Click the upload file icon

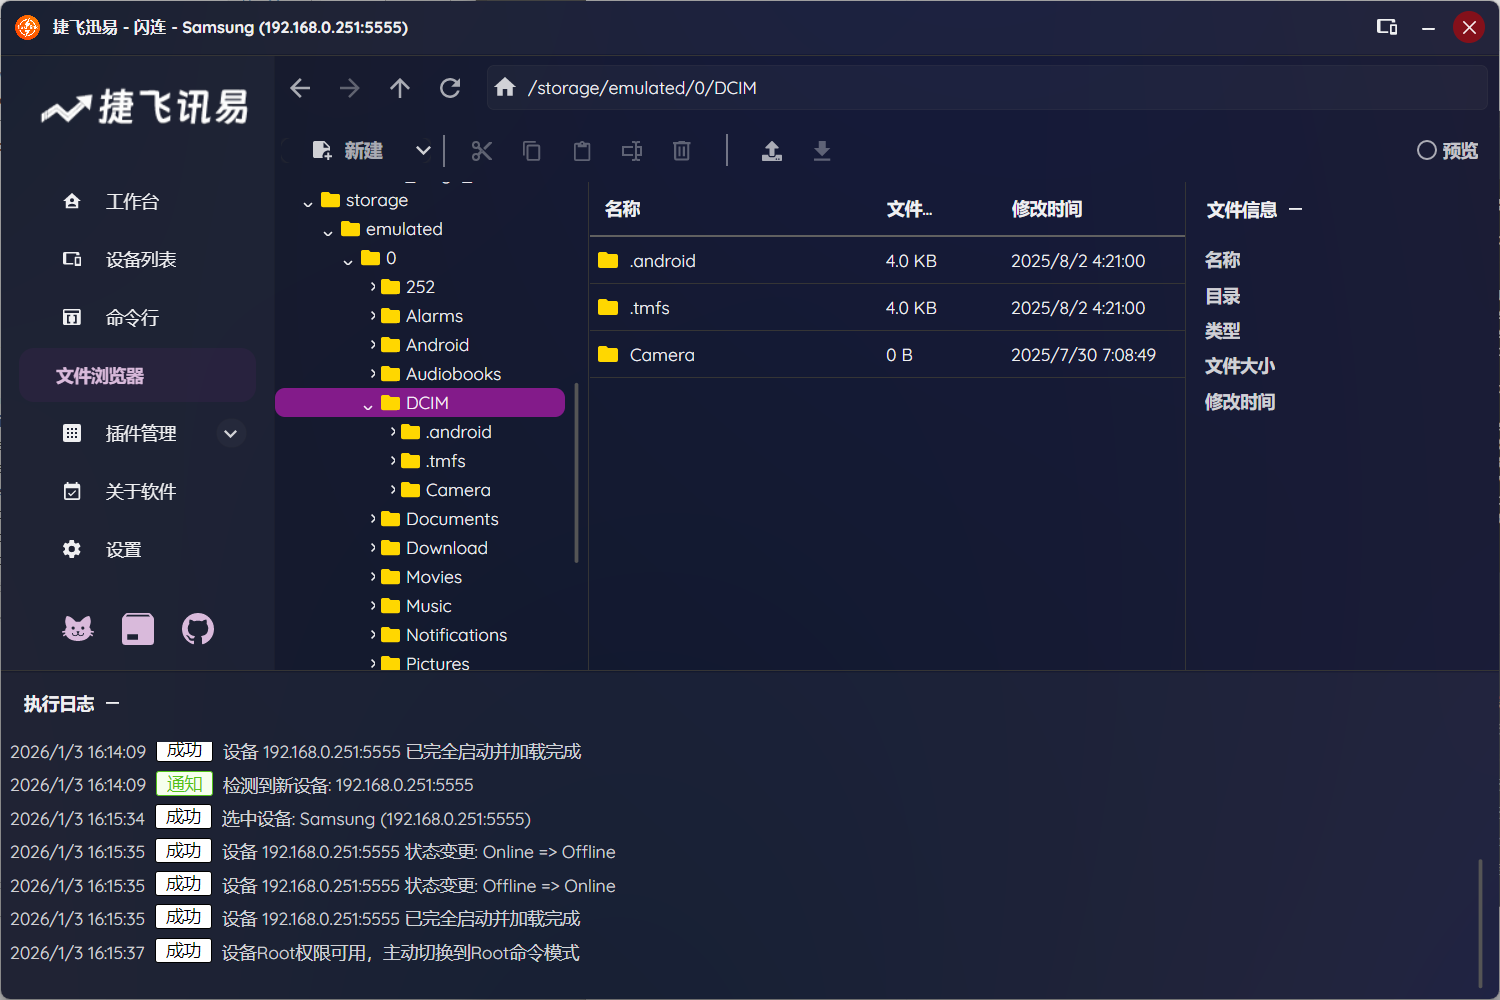tap(772, 151)
